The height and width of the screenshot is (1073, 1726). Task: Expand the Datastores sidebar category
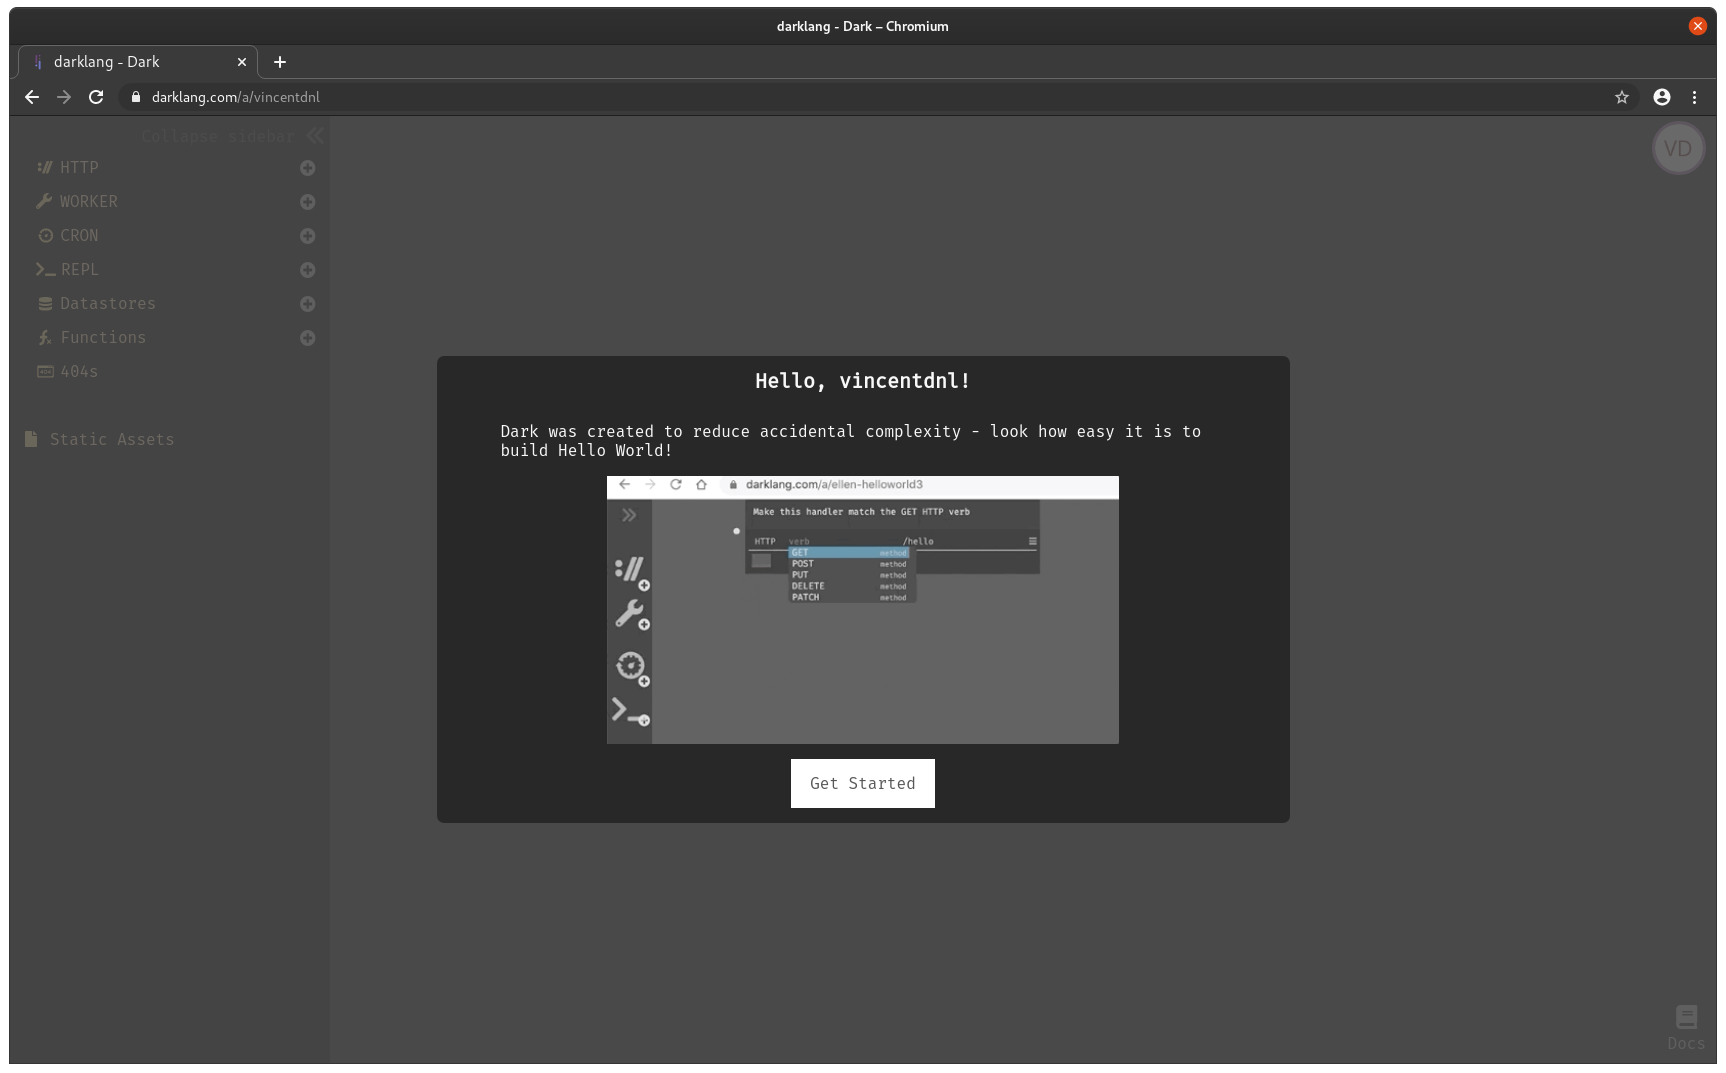coord(97,304)
